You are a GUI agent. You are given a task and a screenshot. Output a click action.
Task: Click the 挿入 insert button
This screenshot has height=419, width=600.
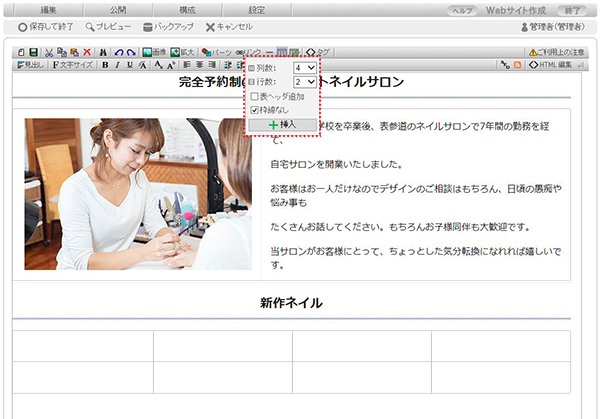point(282,125)
